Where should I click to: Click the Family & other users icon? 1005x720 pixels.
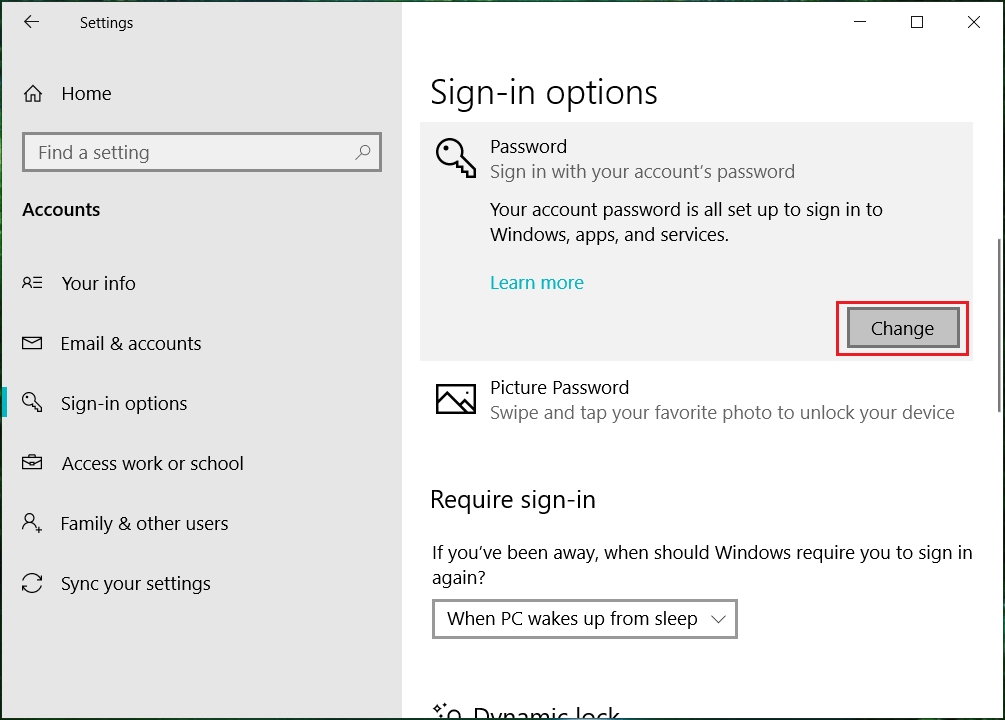[32, 523]
